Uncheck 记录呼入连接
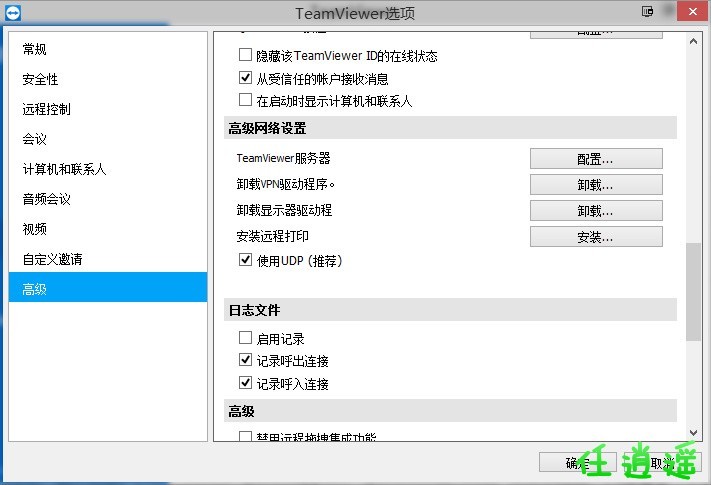711x485 pixels. (x=245, y=383)
